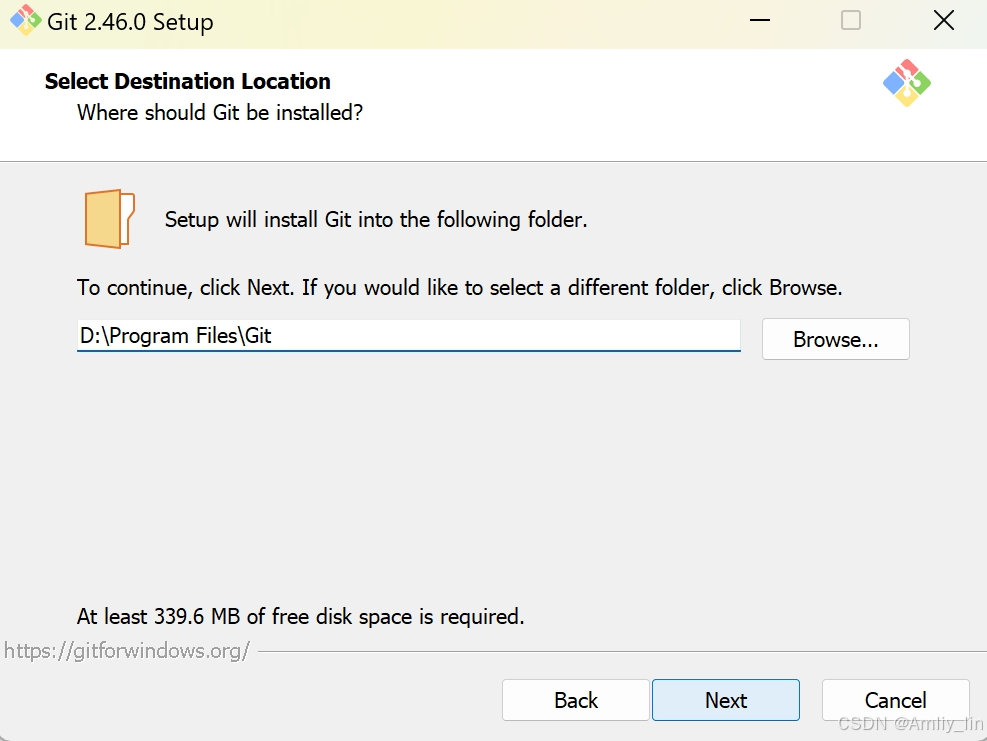Open the Browse... folder picker
987x741 pixels.
point(835,339)
